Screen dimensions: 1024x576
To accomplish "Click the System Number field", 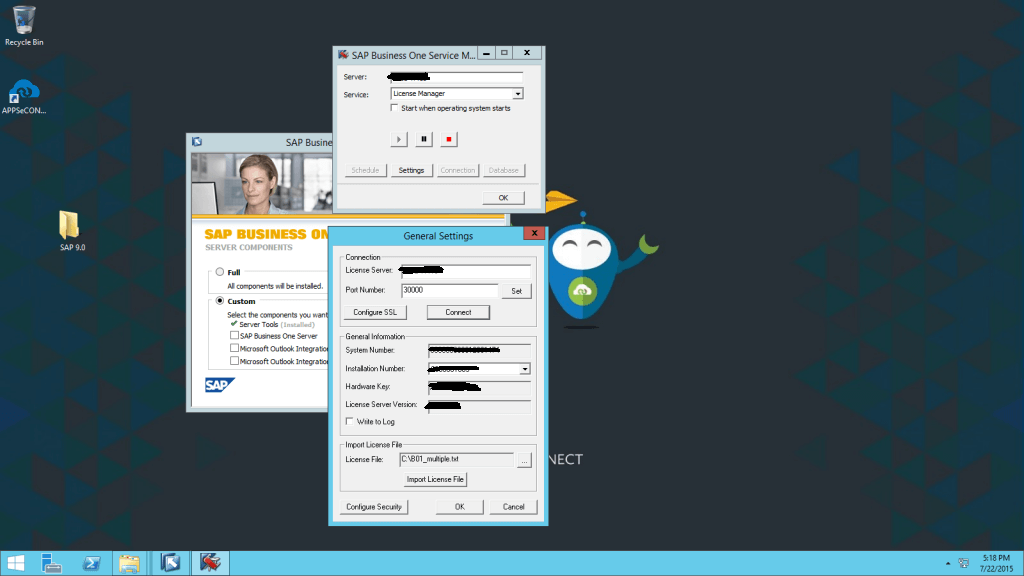I will coord(479,351).
